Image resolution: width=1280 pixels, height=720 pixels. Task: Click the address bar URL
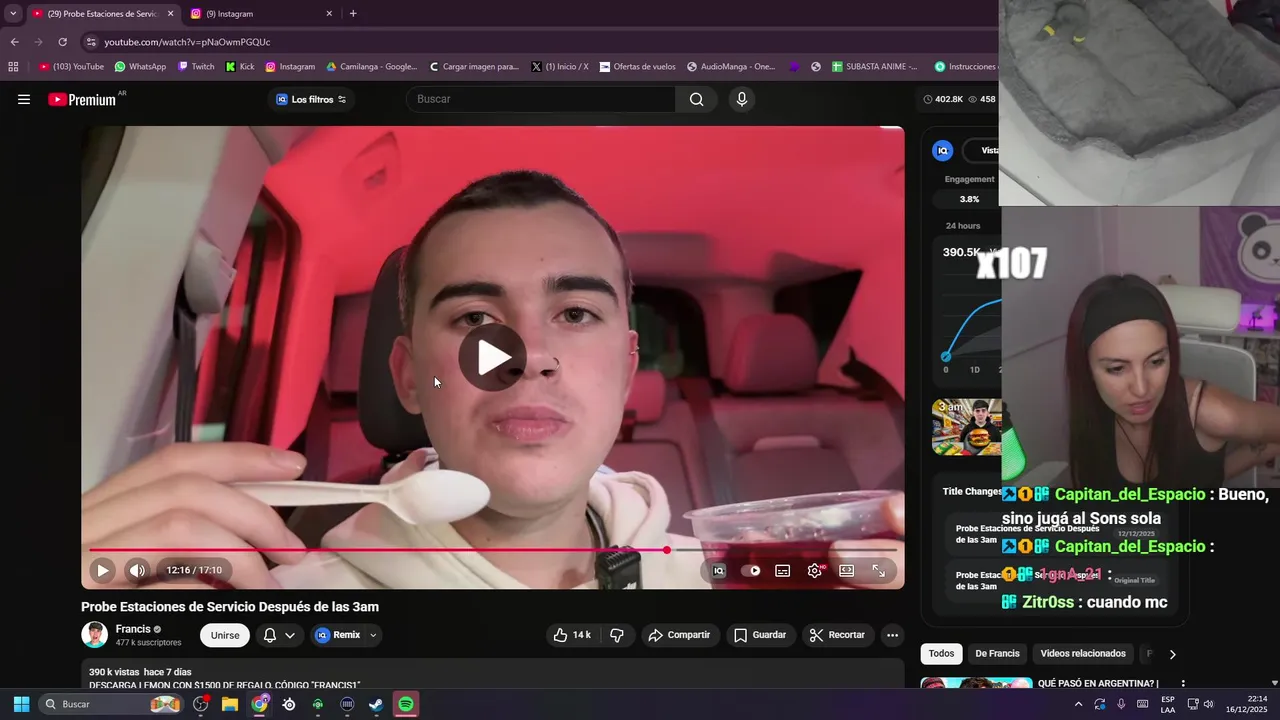pos(187,42)
